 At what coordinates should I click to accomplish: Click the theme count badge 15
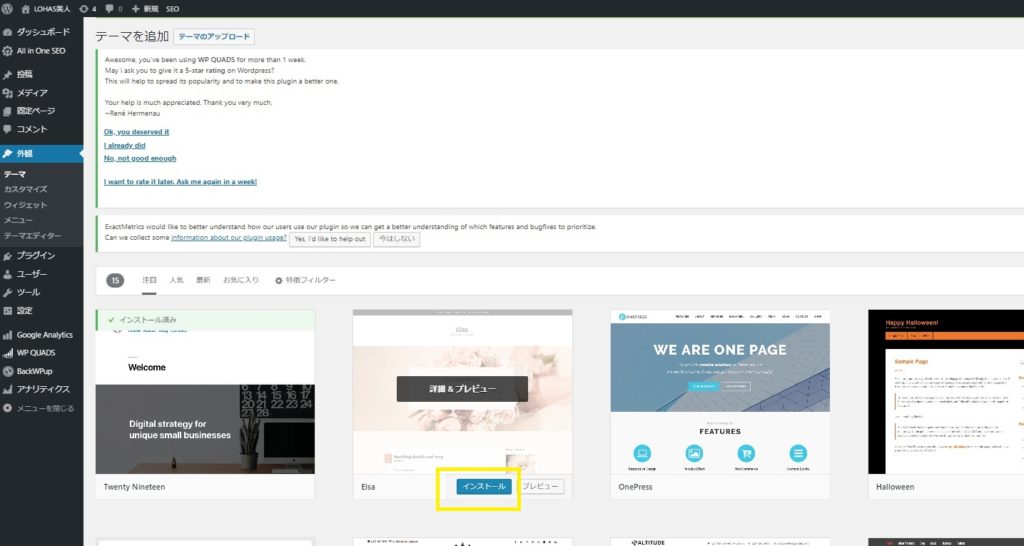115,280
